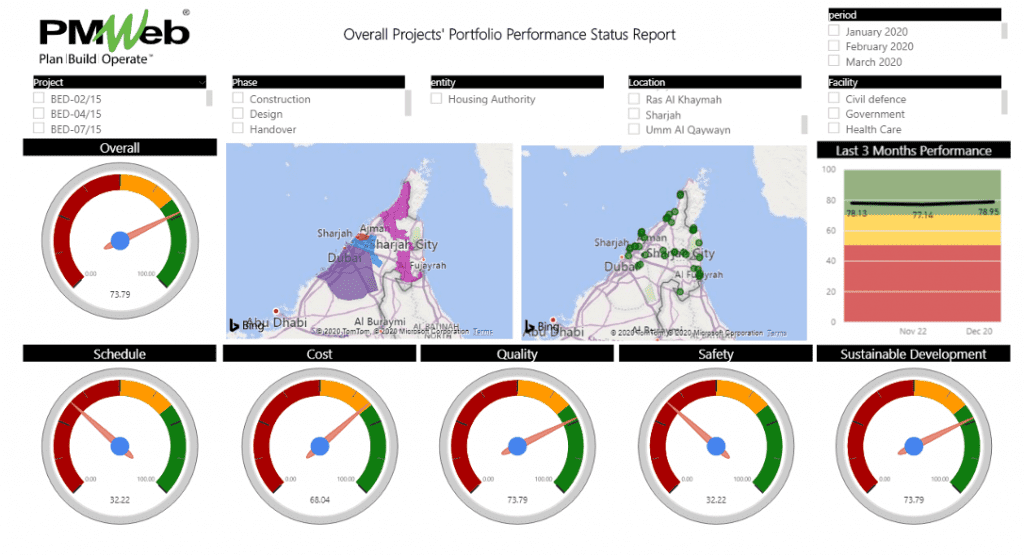This screenshot has width=1024, height=557.
Task: Select the purple Dubai region on map
Action: point(349,274)
